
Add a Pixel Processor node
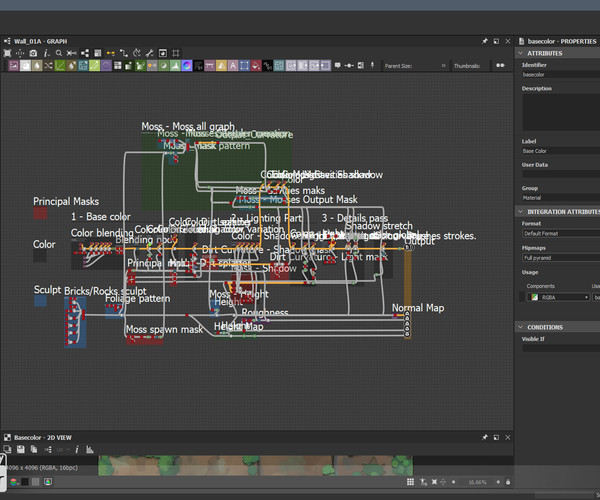[198, 66]
